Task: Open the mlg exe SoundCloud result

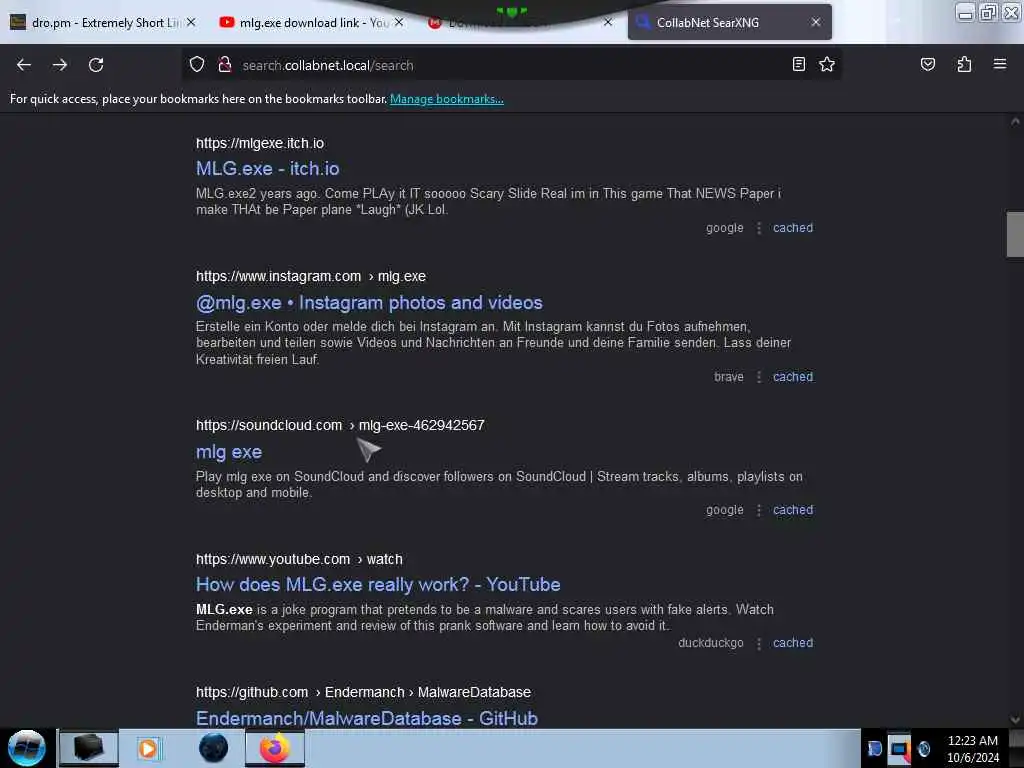Action: pos(229,451)
